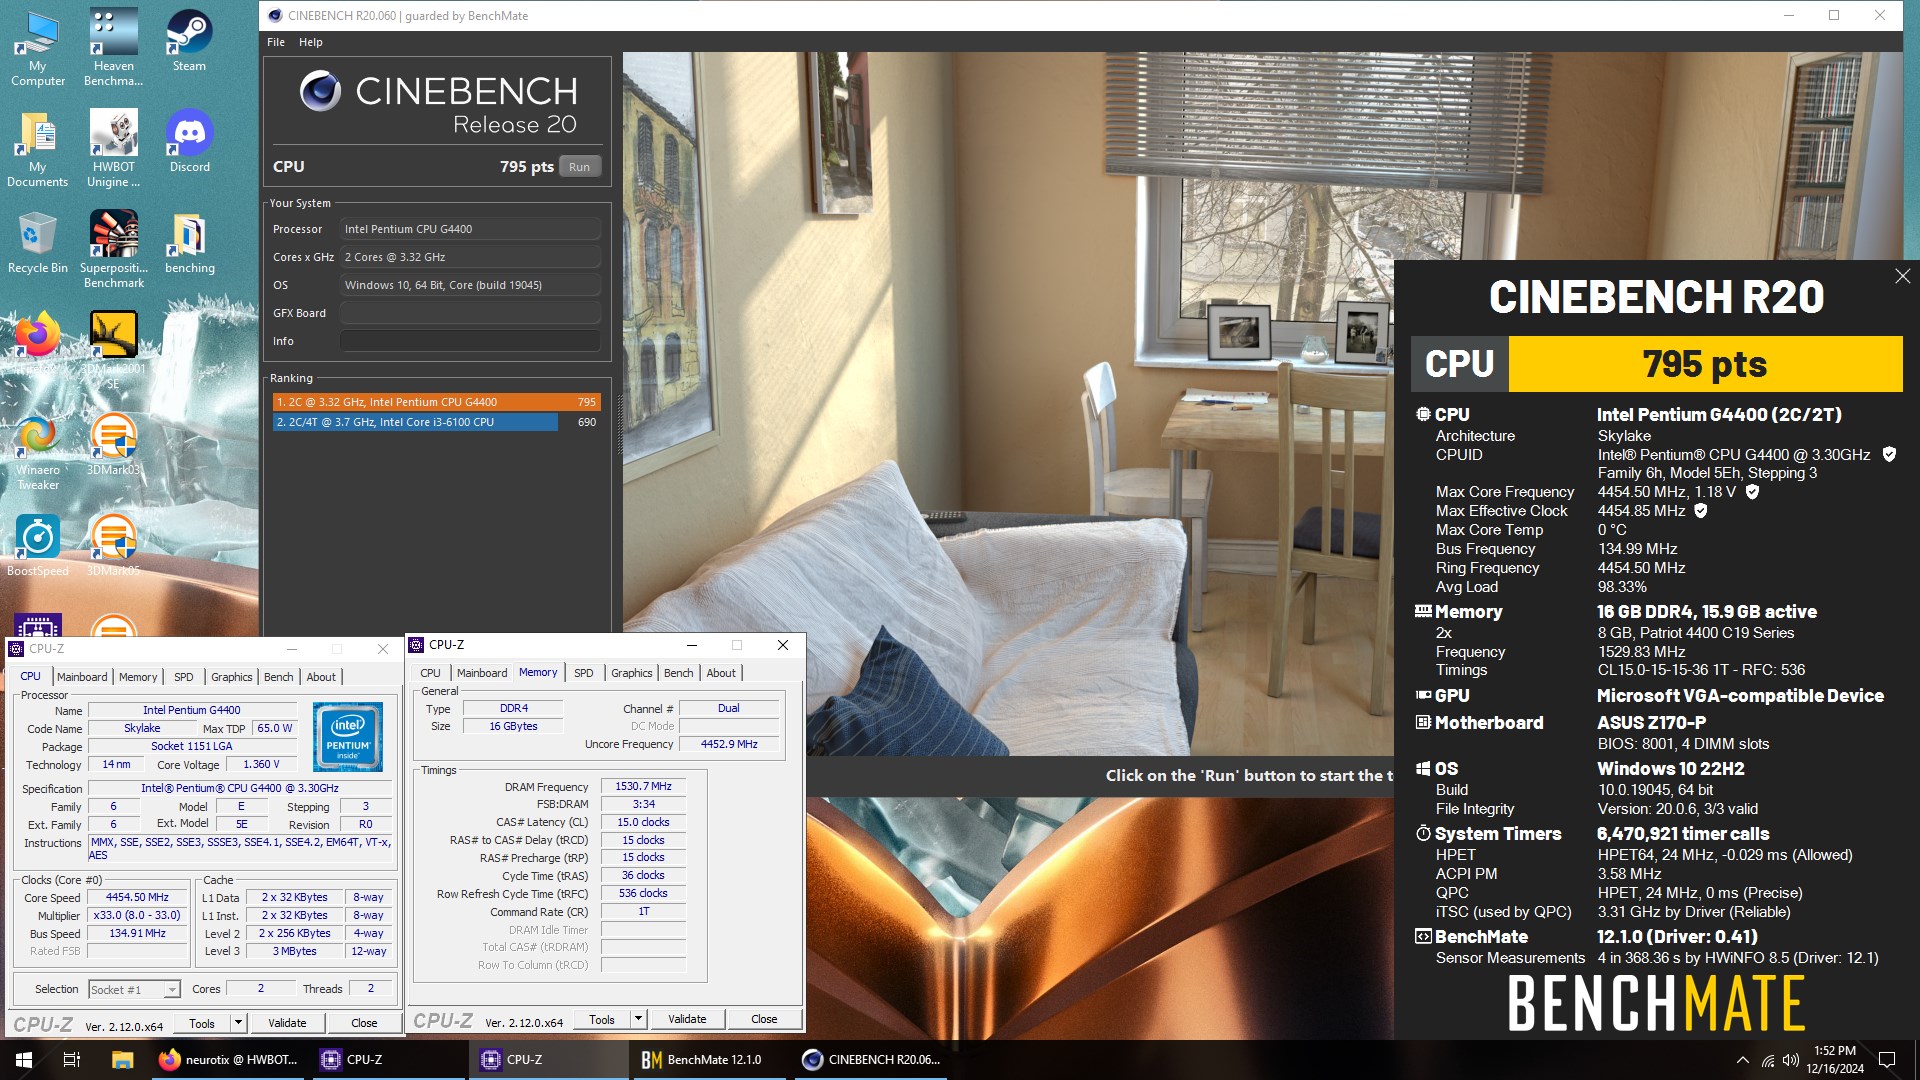The height and width of the screenshot is (1080, 1920).
Task: Open the Tools dropdown arrow in left CPU-Z
Action: (x=238, y=1023)
